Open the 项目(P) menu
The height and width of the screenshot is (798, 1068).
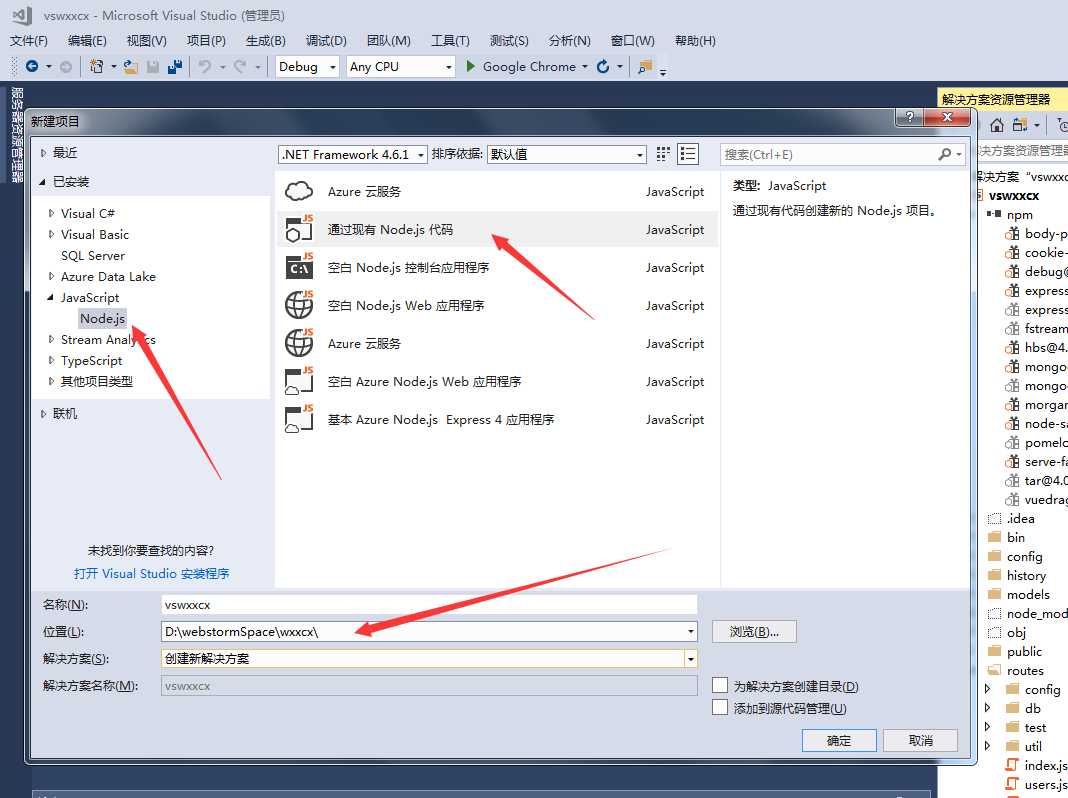click(x=206, y=41)
